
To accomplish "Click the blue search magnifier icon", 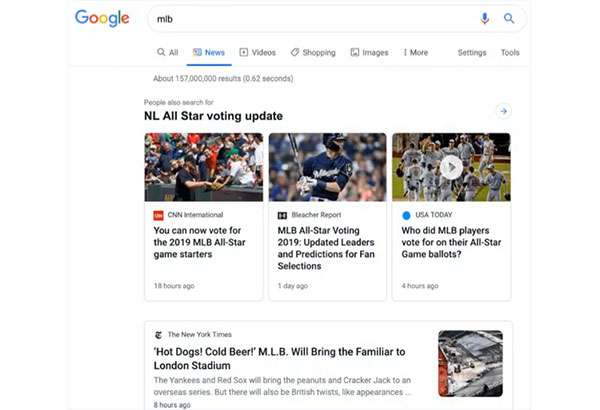I will [509, 18].
